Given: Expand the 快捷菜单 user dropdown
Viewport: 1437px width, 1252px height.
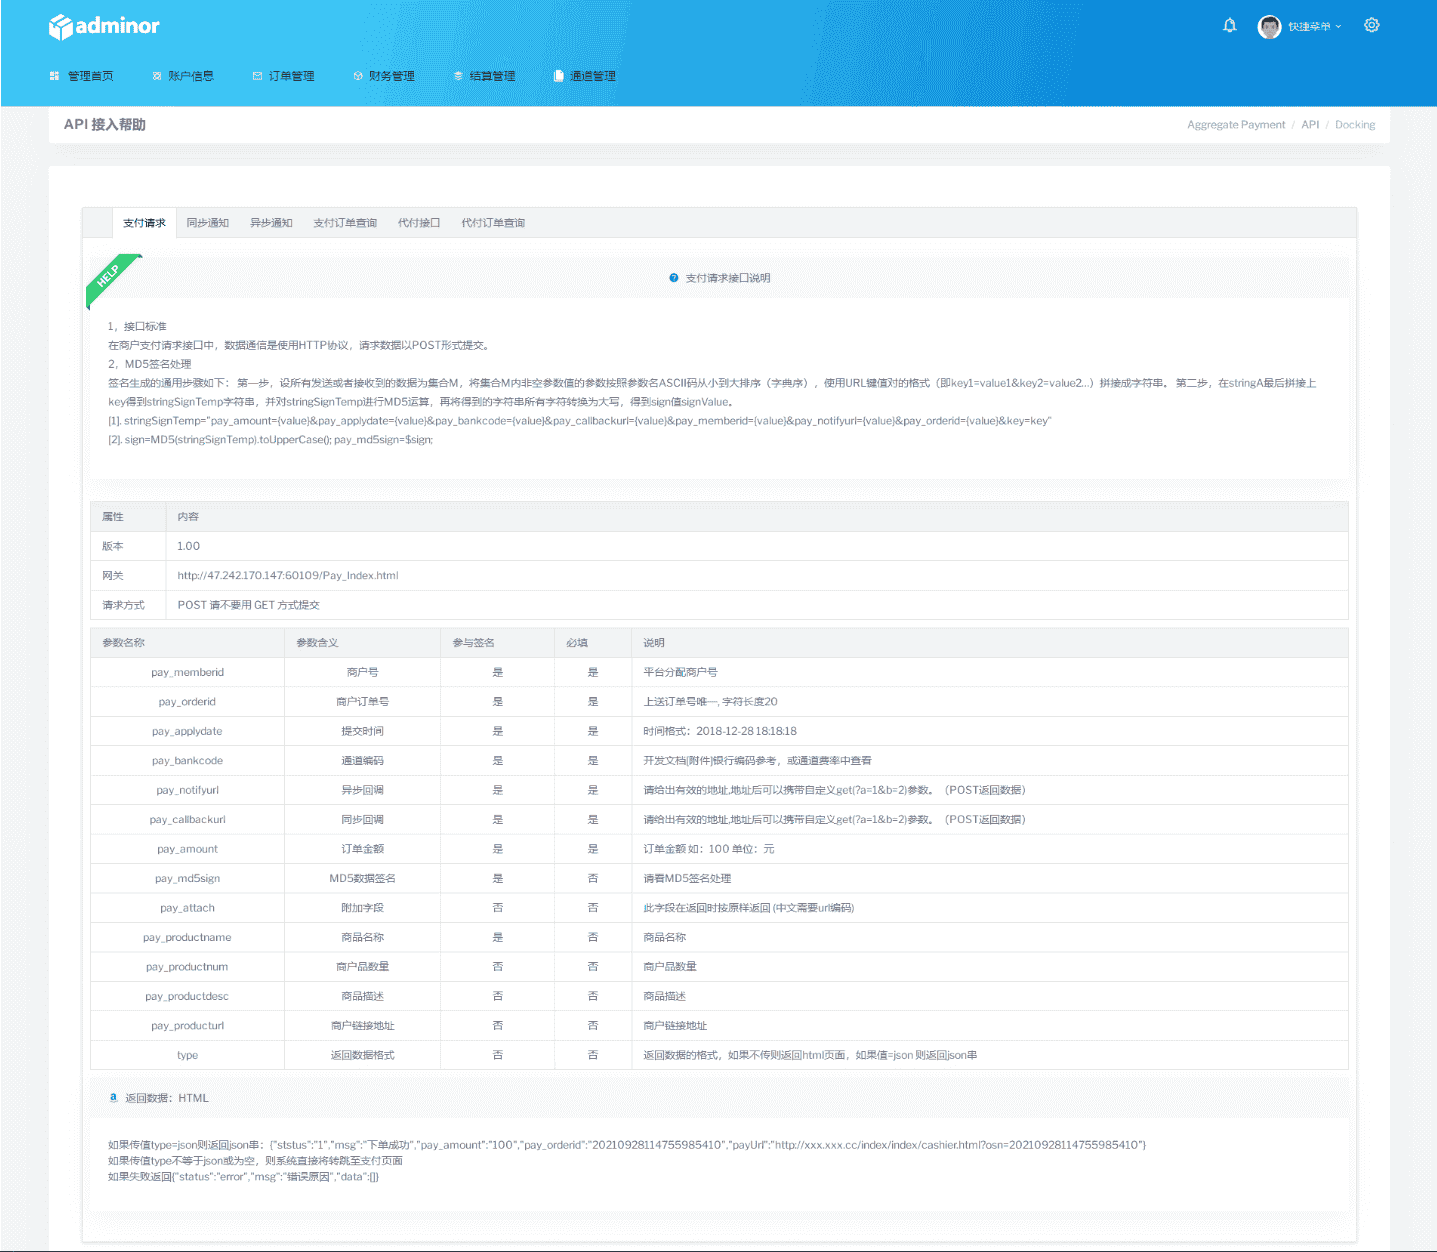Looking at the screenshot, I should [x=1314, y=27].
